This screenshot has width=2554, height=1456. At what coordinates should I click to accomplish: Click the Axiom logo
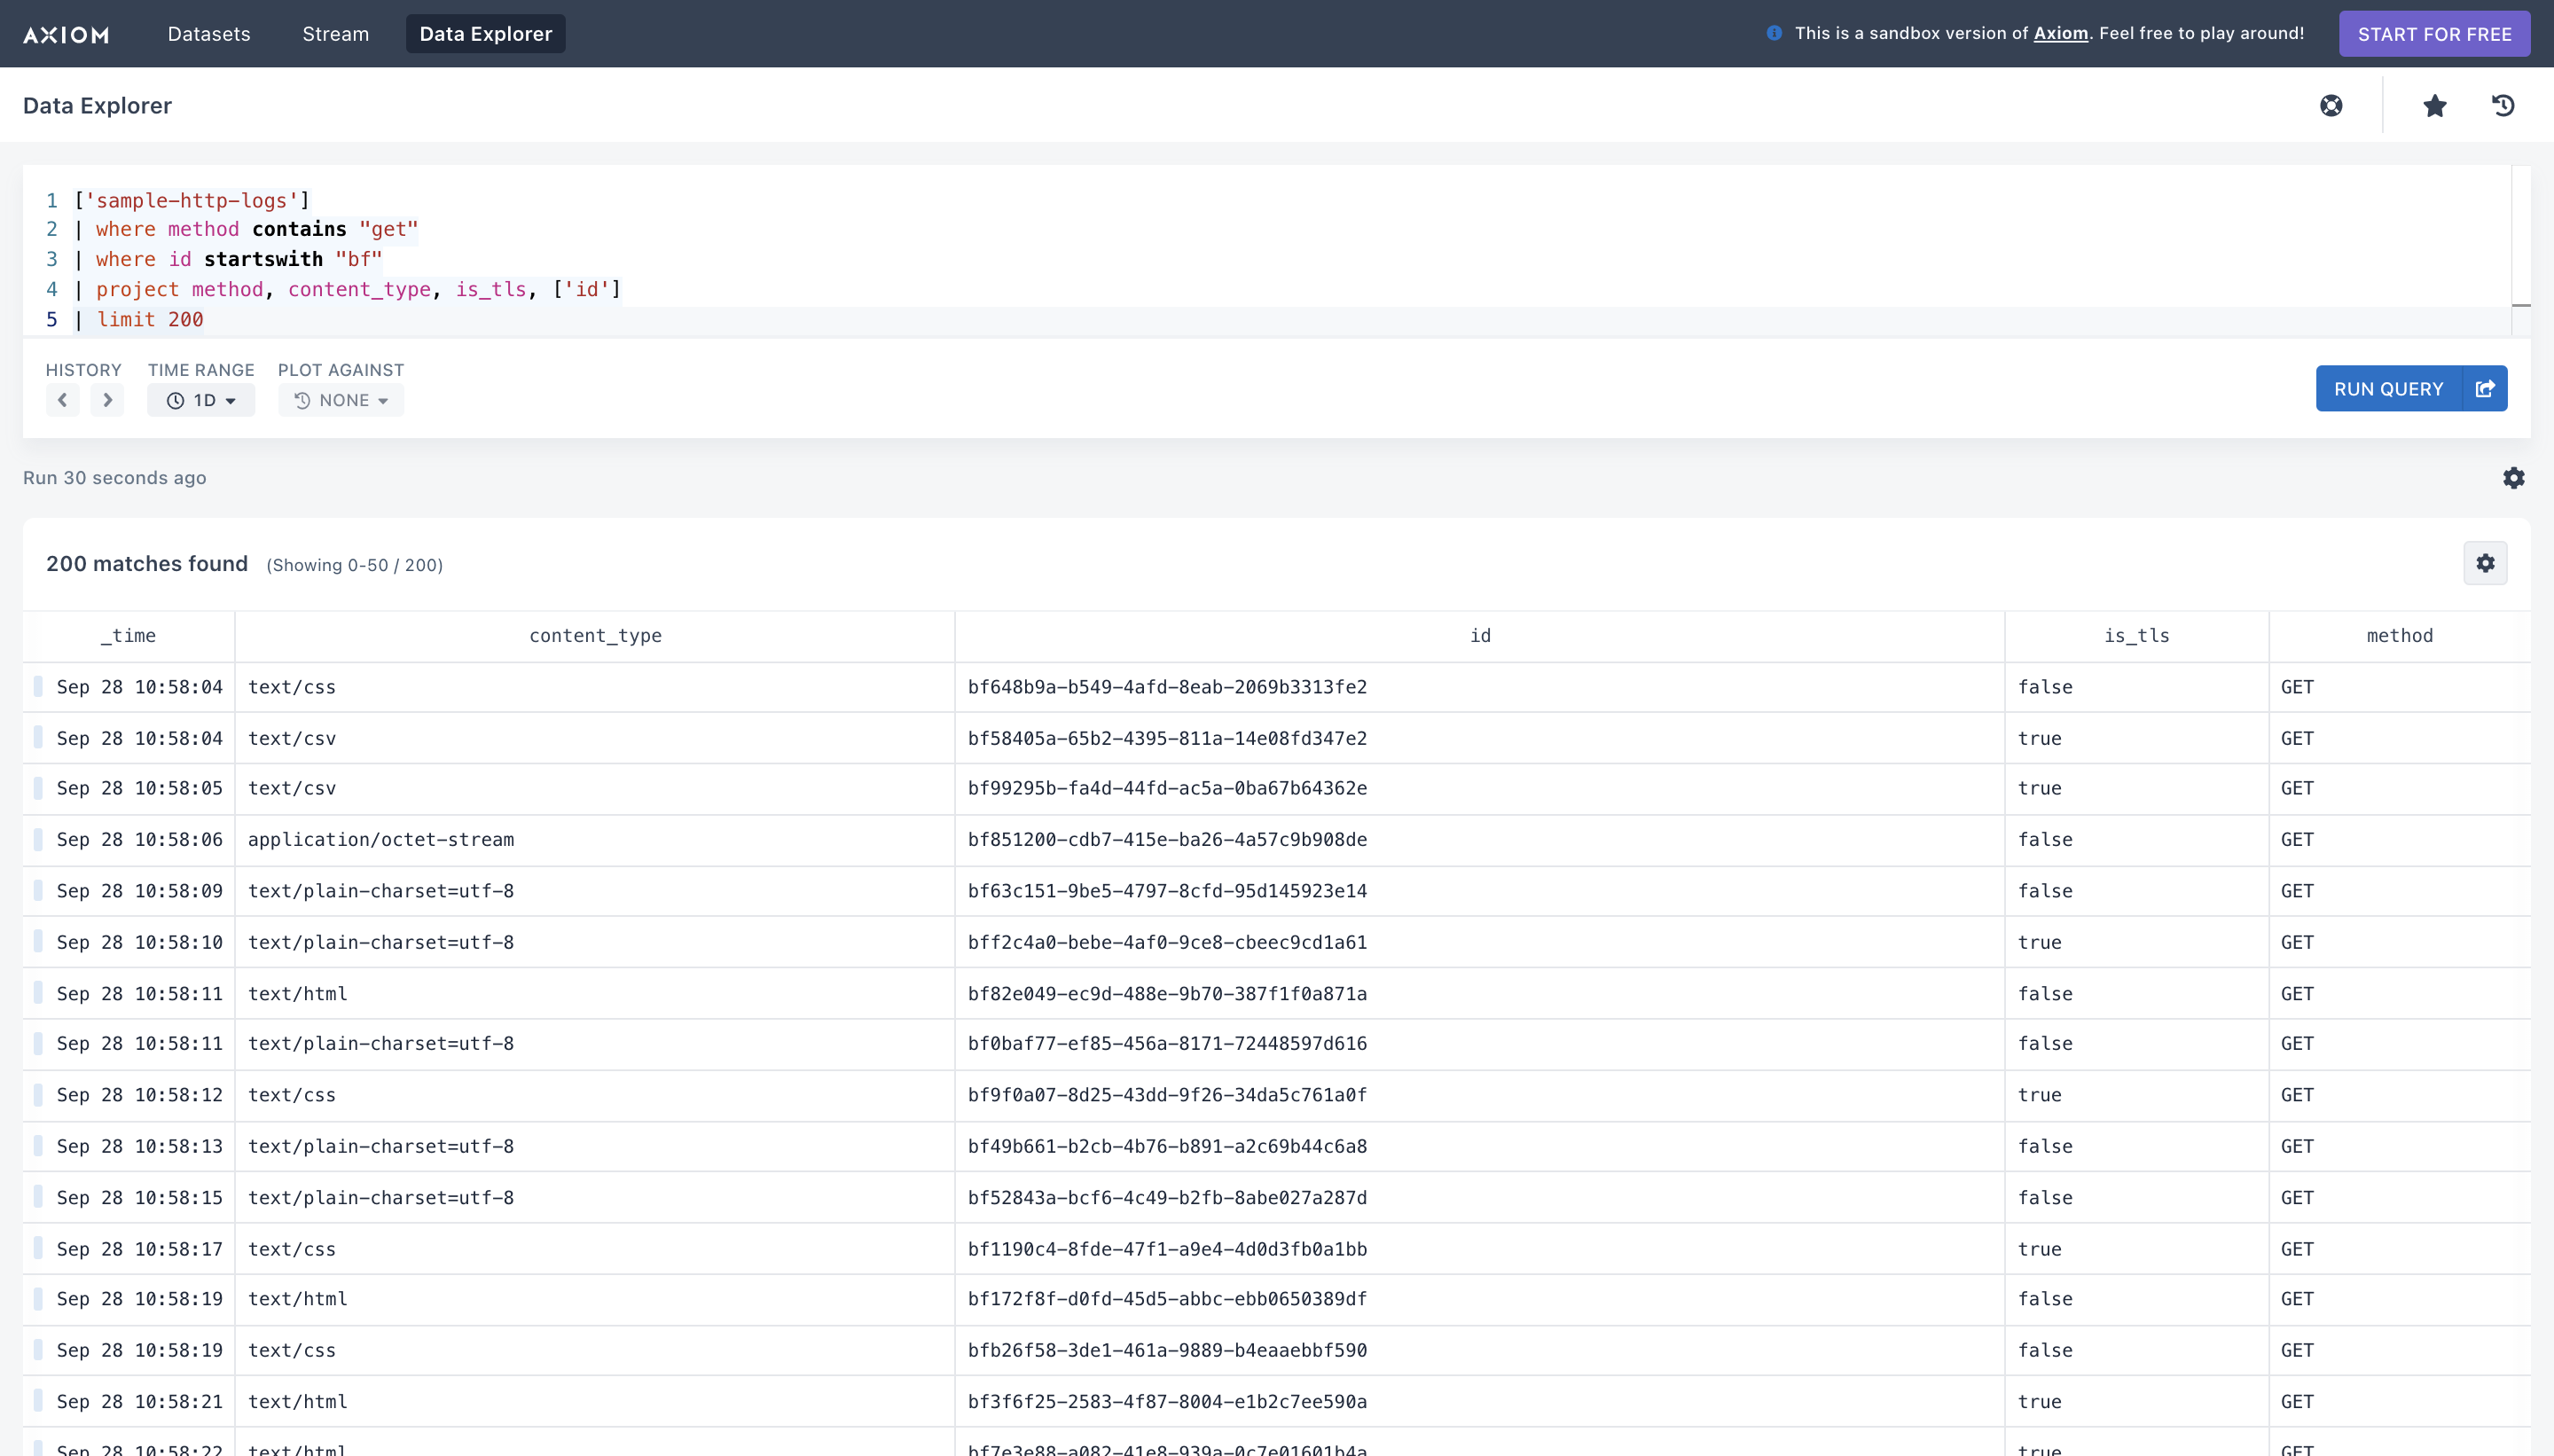[66, 35]
